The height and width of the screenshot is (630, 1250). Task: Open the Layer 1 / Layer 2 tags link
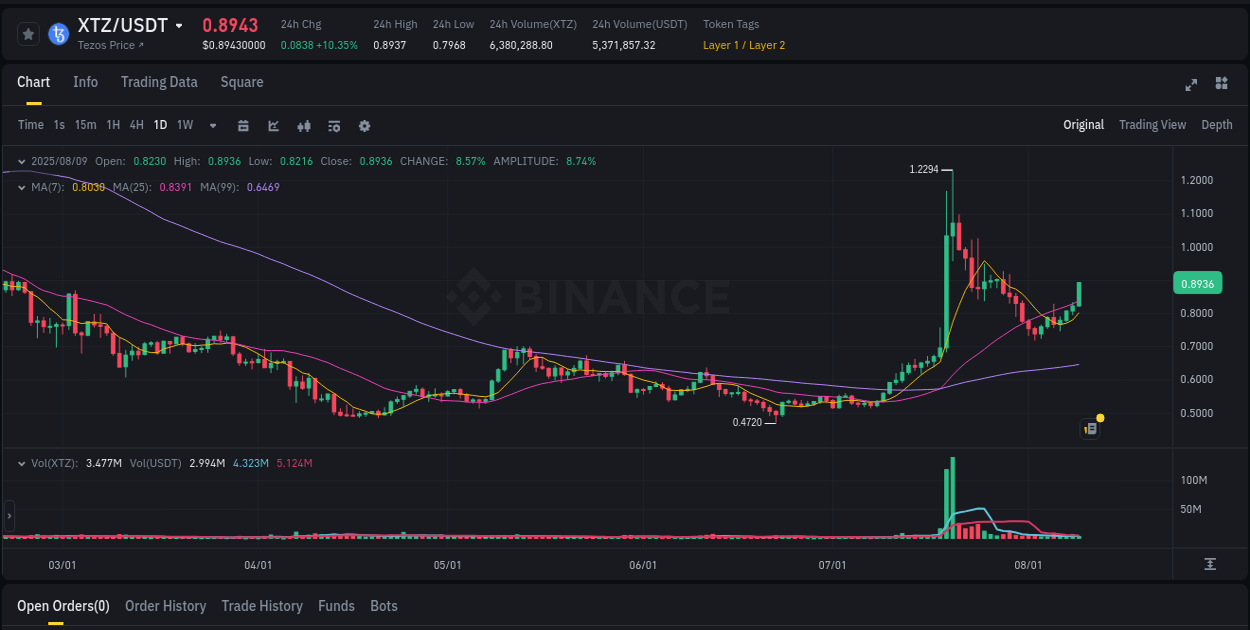click(x=744, y=45)
